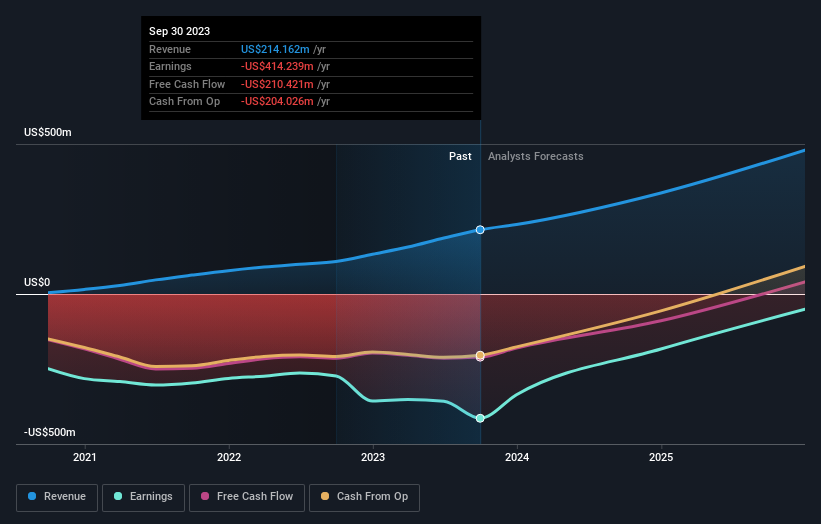Click the US$500m y-axis label
This screenshot has width=821, height=524.
coord(48,132)
